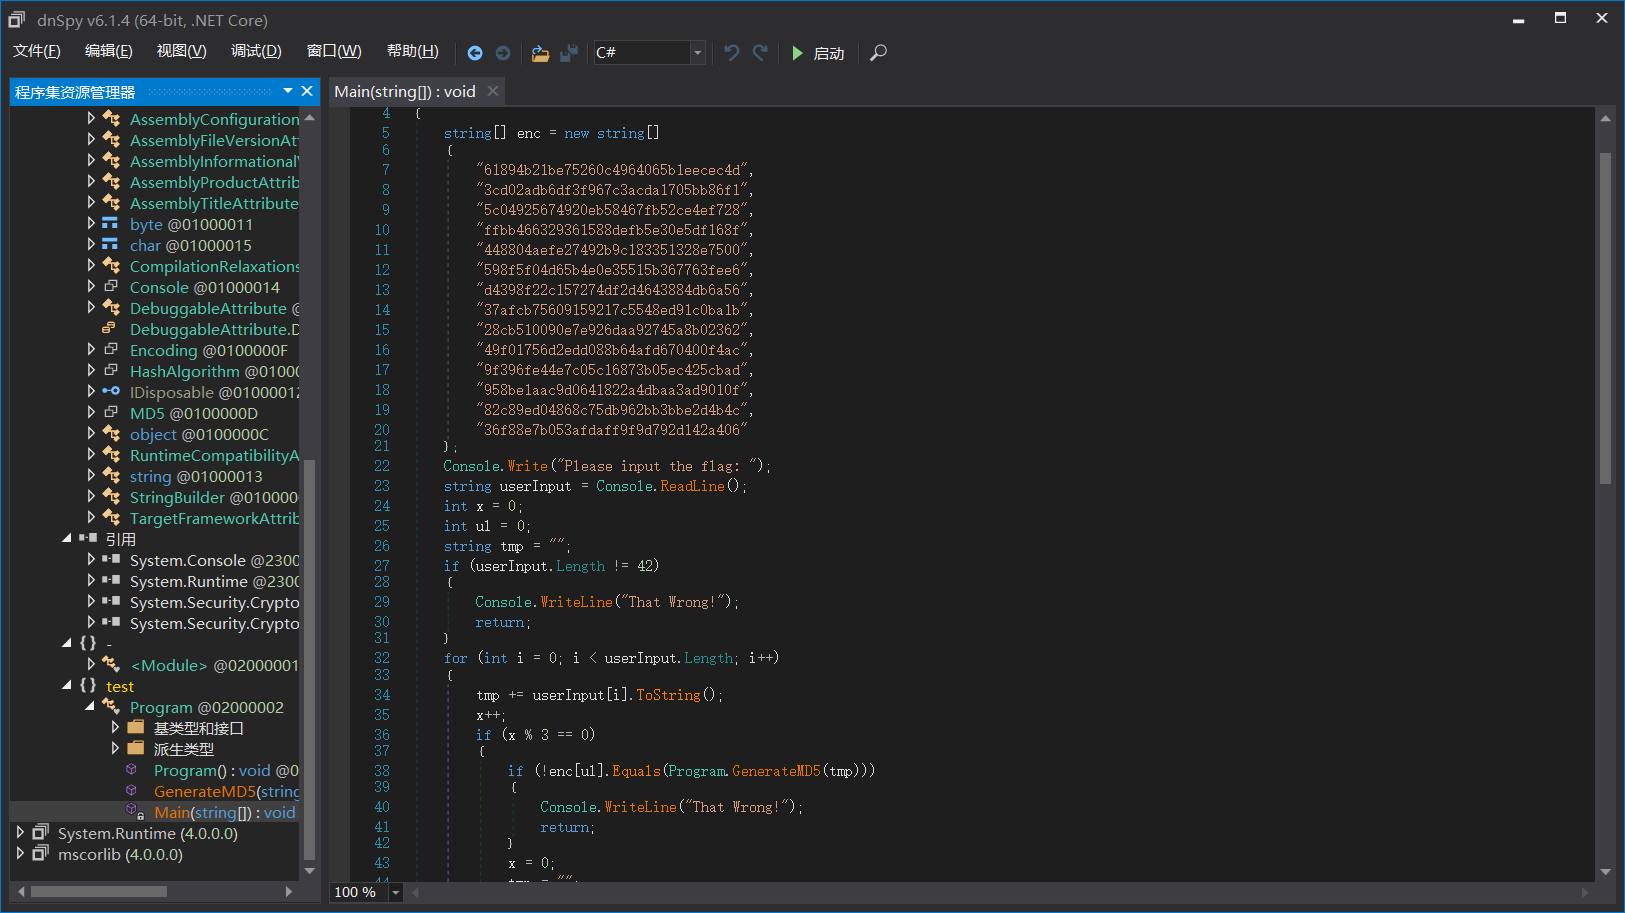Image resolution: width=1625 pixels, height=913 pixels.
Task: Expand the MD5 @0100000D node
Action: [x=91, y=412]
